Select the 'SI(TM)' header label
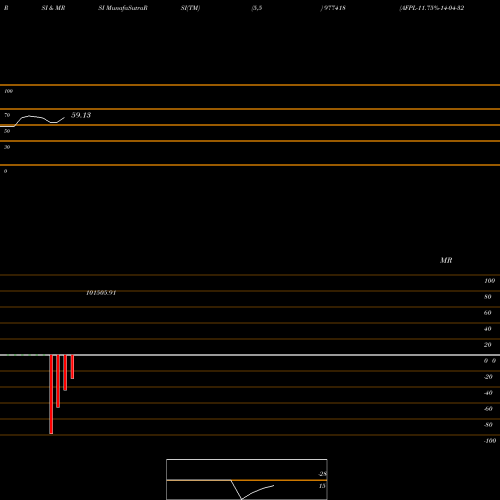This screenshot has width=500, height=500. [190, 8]
